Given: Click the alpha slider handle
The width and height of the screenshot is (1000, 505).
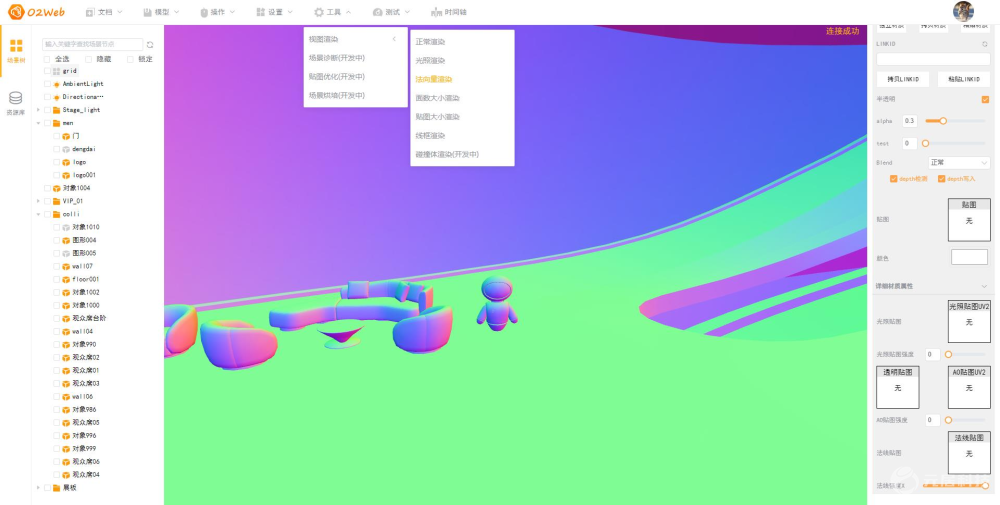Looking at the screenshot, I should point(943,121).
